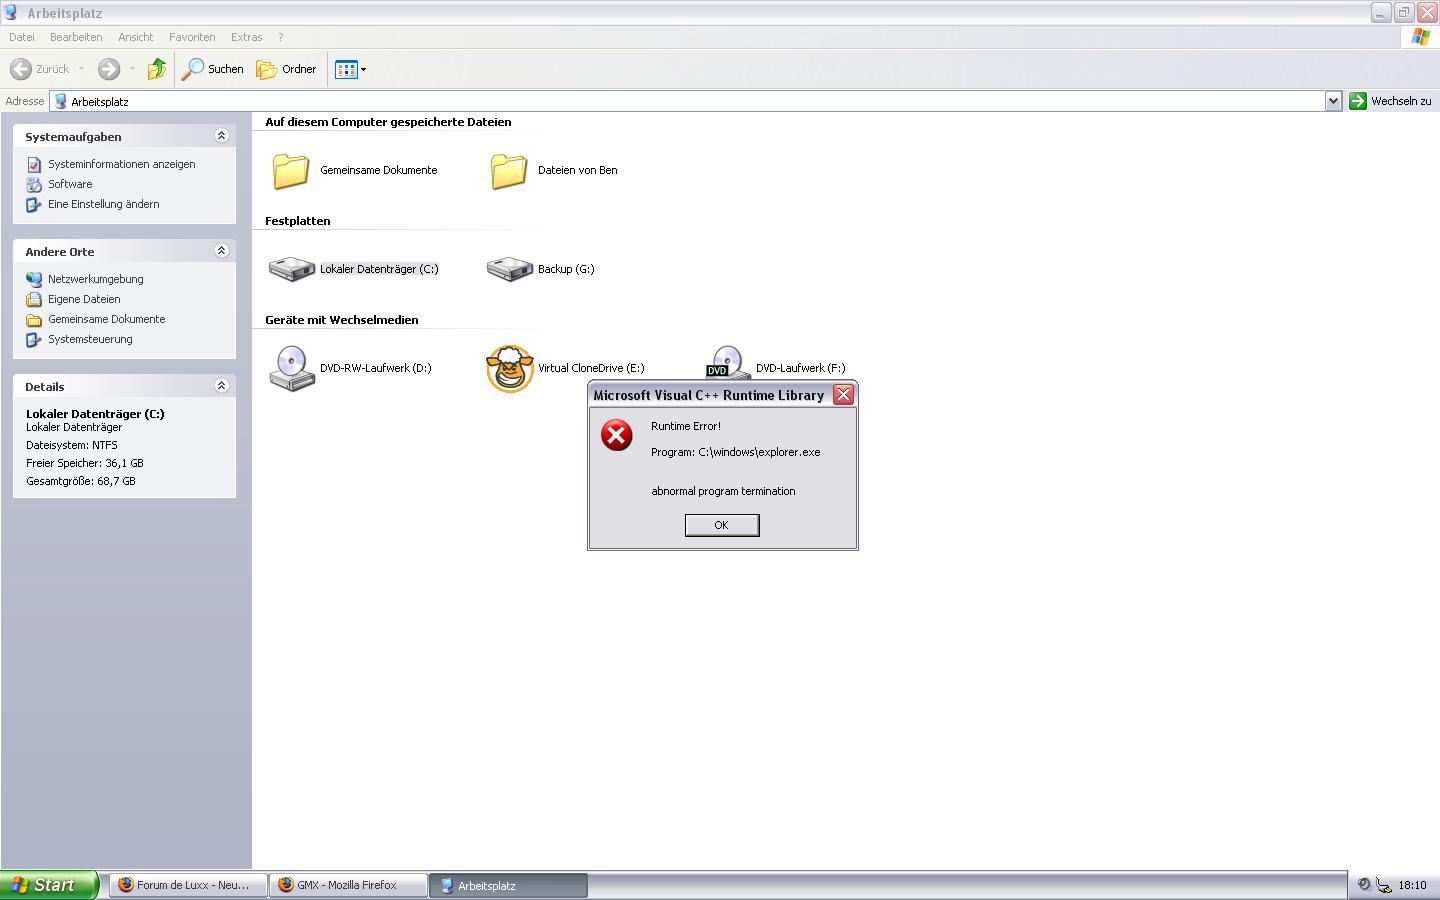The height and width of the screenshot is (900, 1440).
Task: Click the Software sidebar icon
Action: (x=34, y=184)
